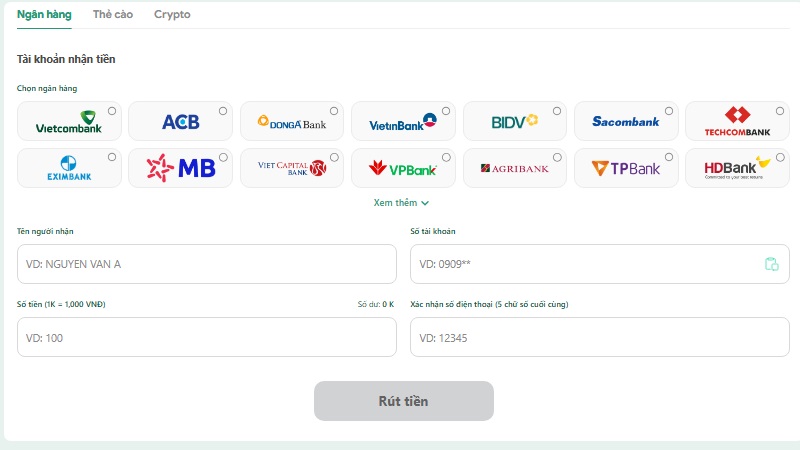Choose the Vietcombank logo card
Image resolution: width=800 pixels, height=450 pixels.
click(69, 121)
